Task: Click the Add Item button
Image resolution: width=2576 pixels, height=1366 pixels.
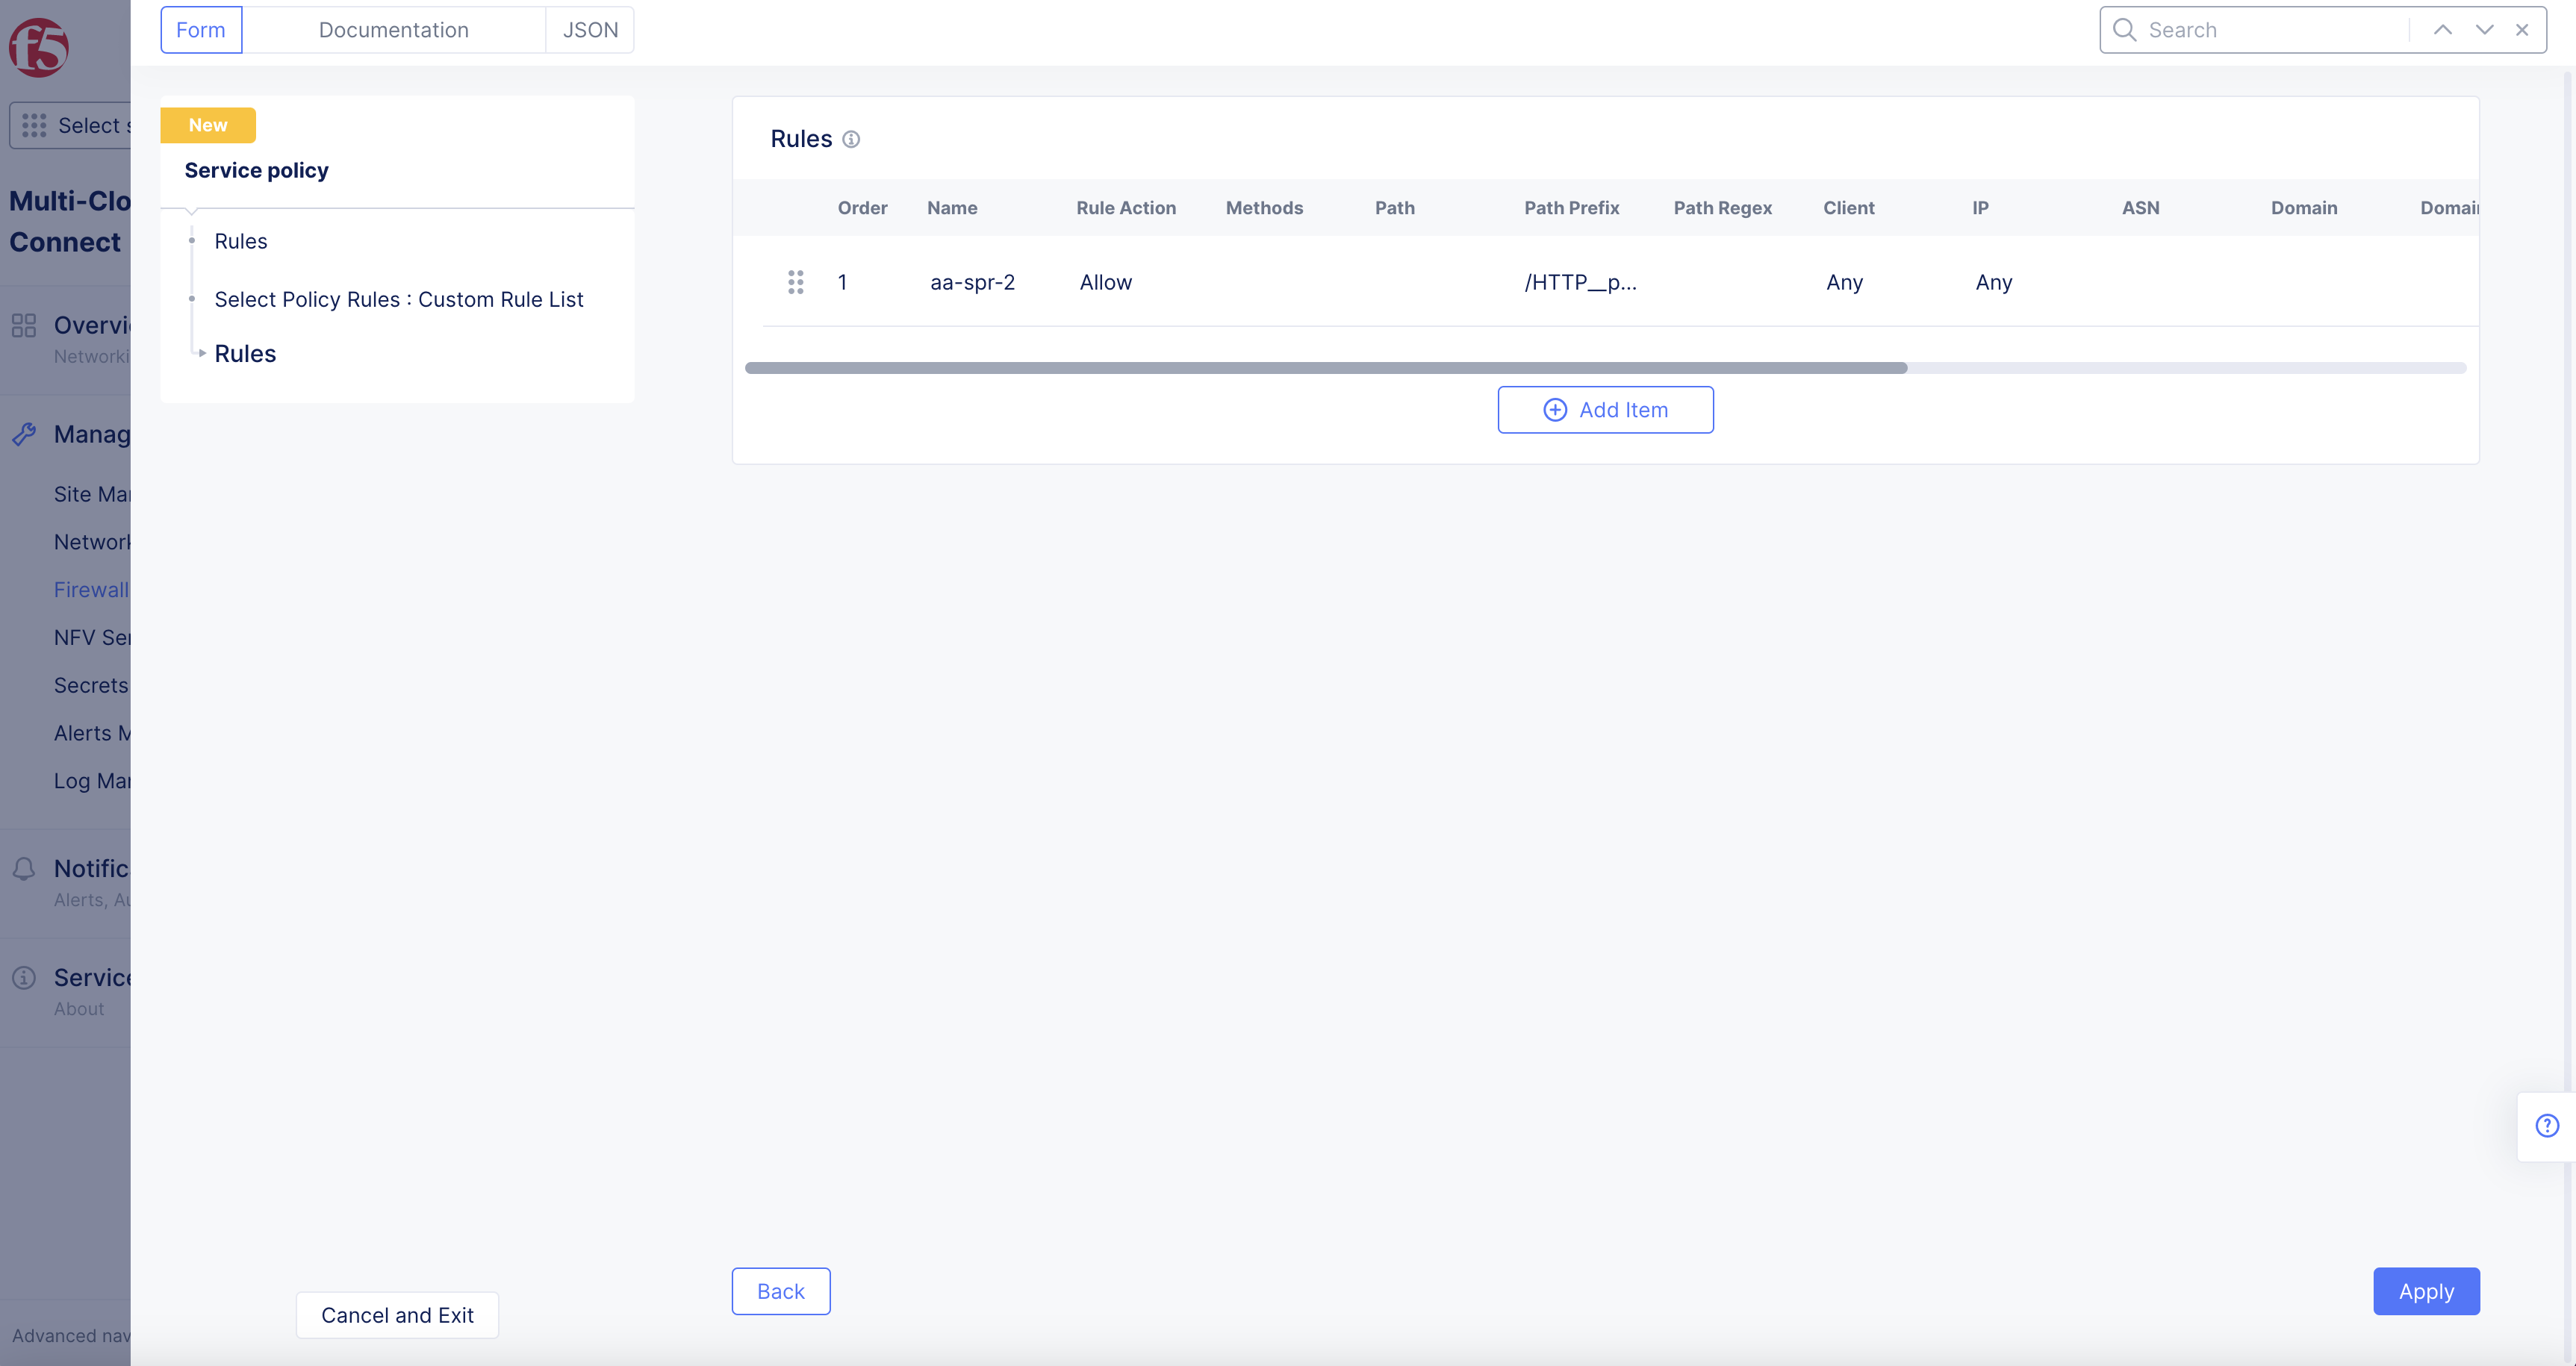Action: coord(1605,410)
